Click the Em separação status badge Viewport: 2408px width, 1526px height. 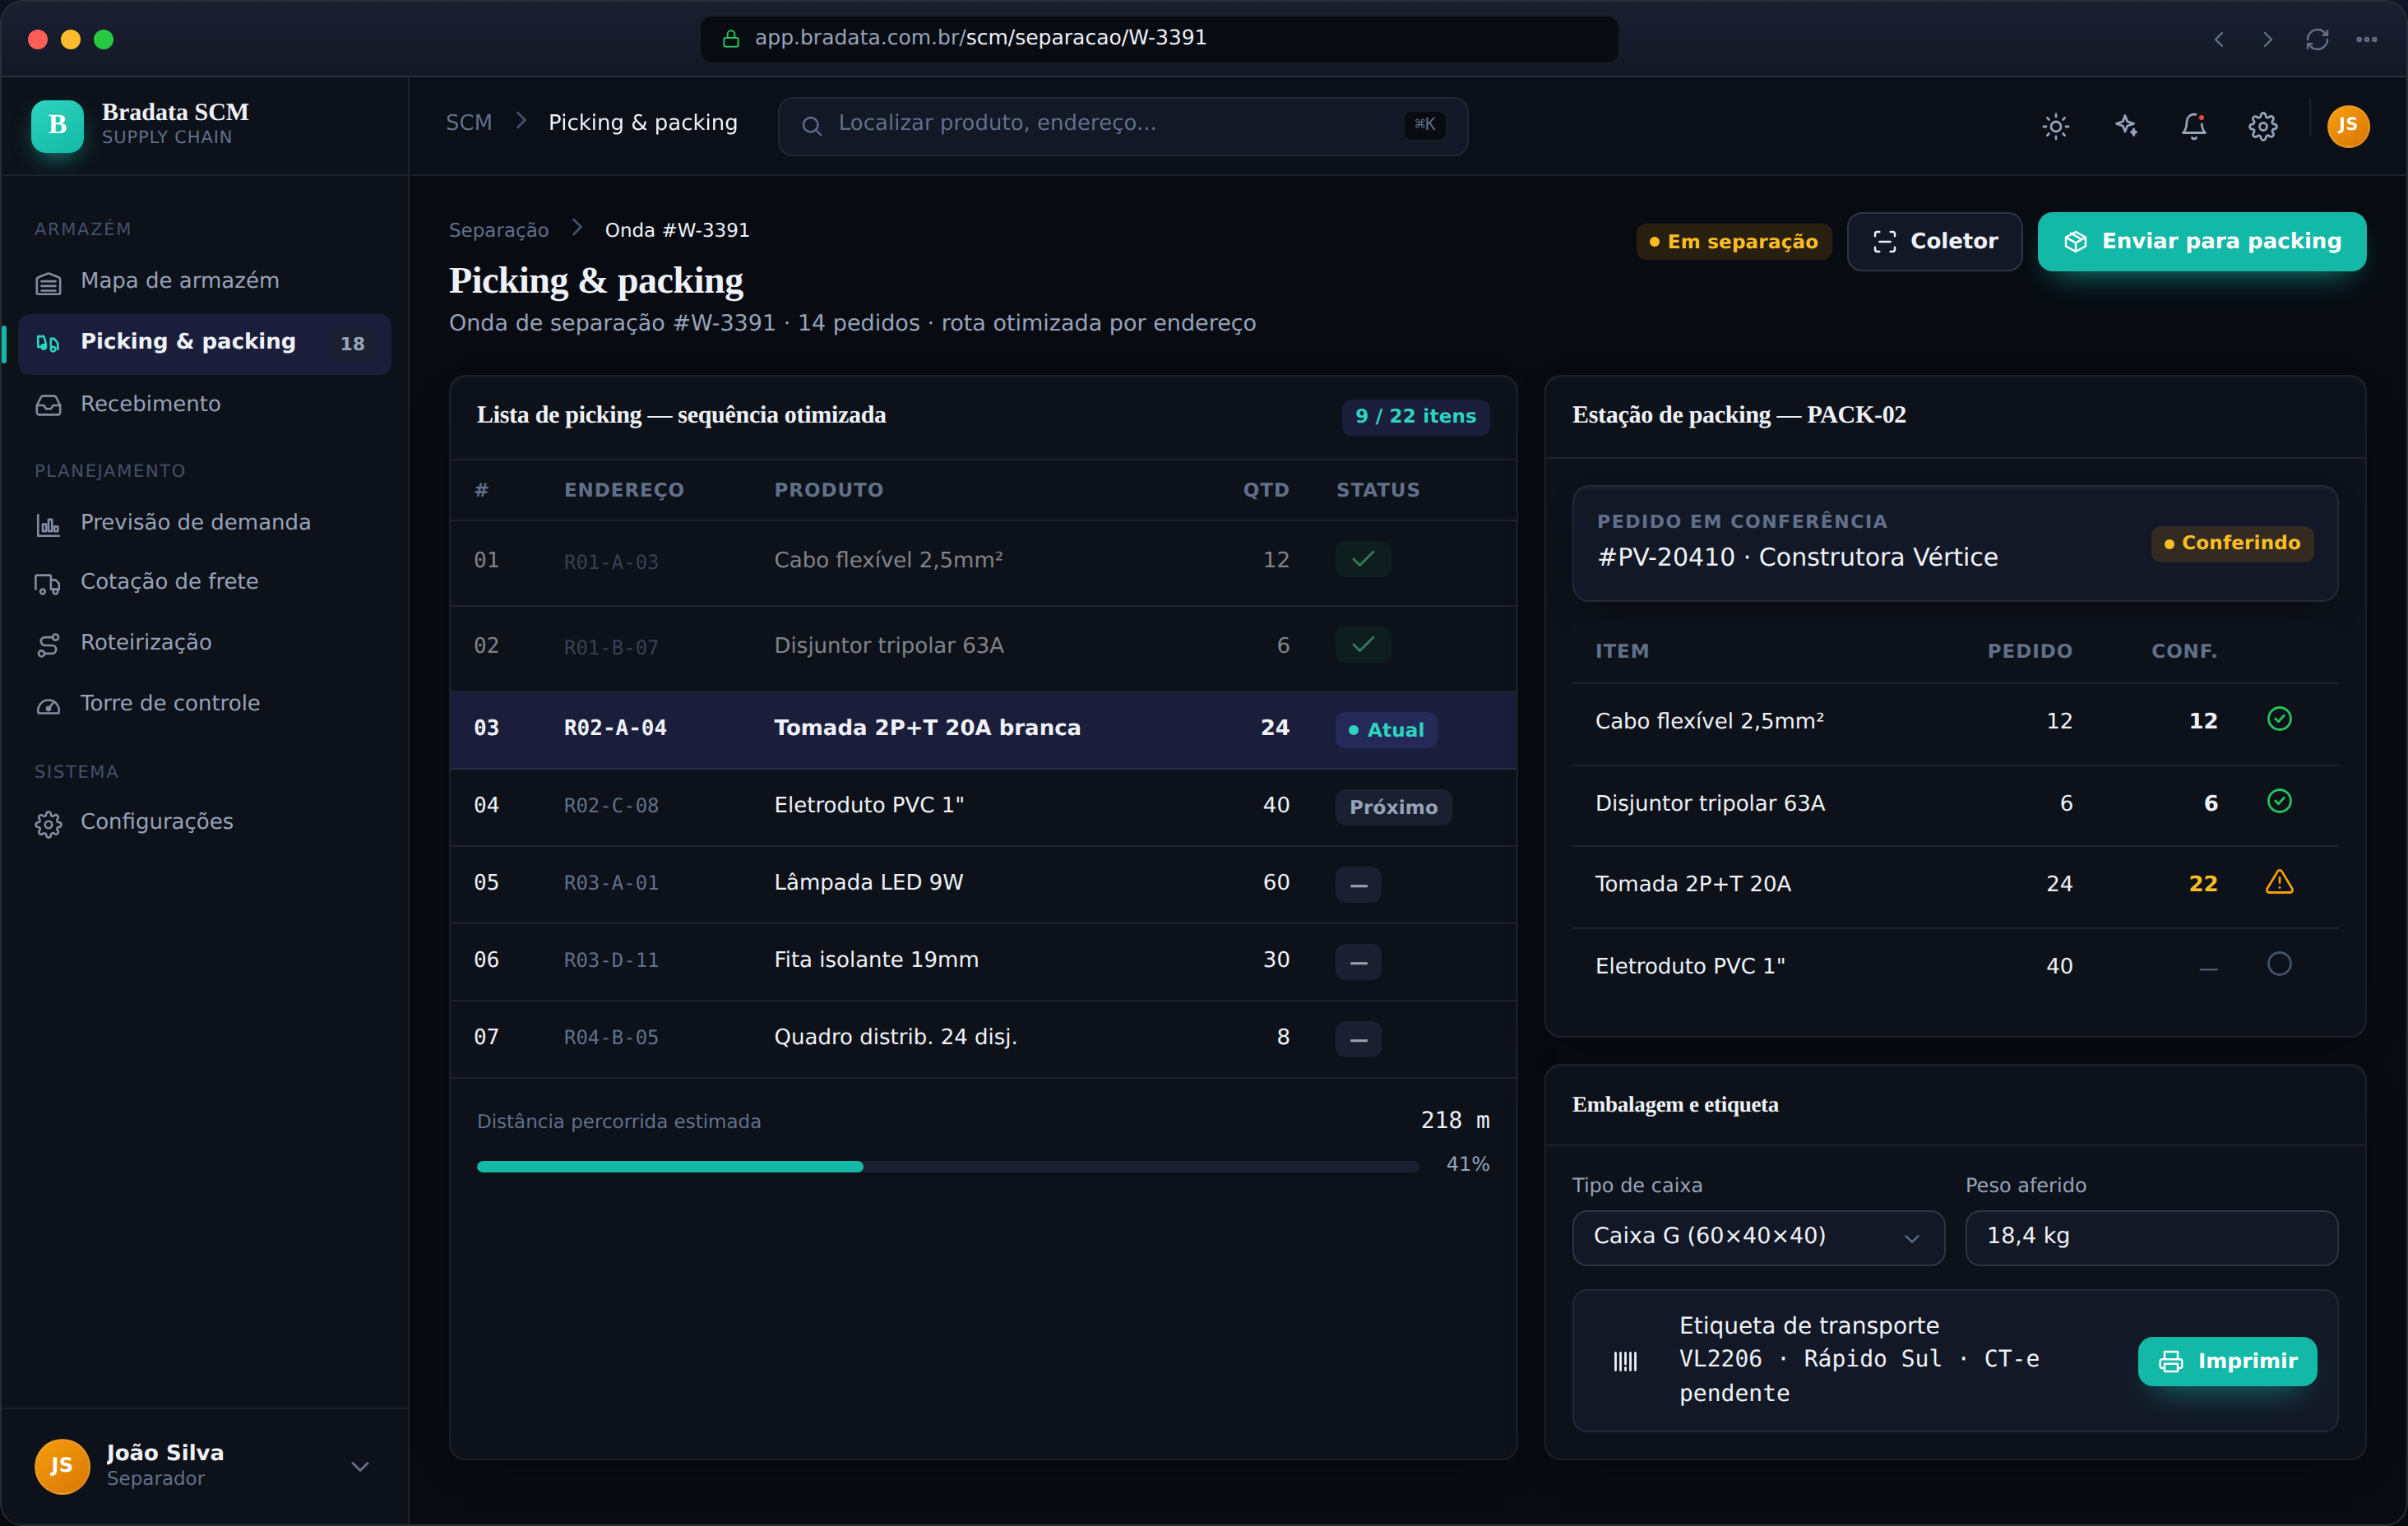1733,242
